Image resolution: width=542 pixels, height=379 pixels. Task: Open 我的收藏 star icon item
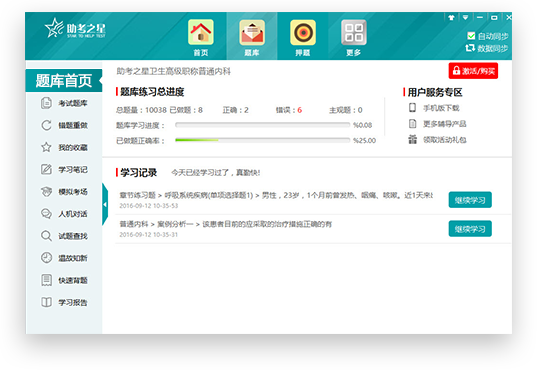click(64, 147)
